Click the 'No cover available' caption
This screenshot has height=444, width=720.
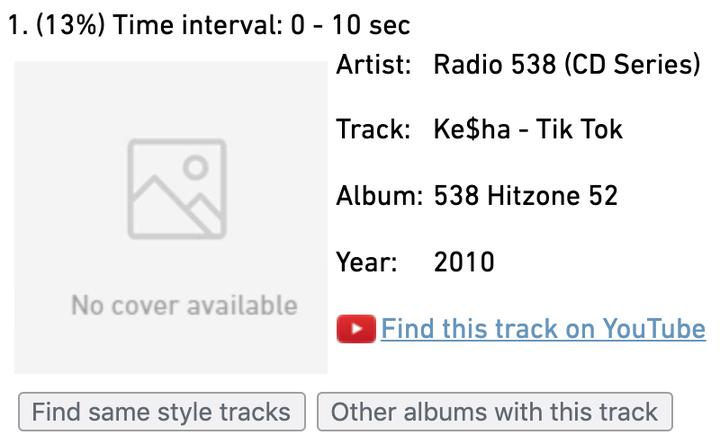coord(184,305)
